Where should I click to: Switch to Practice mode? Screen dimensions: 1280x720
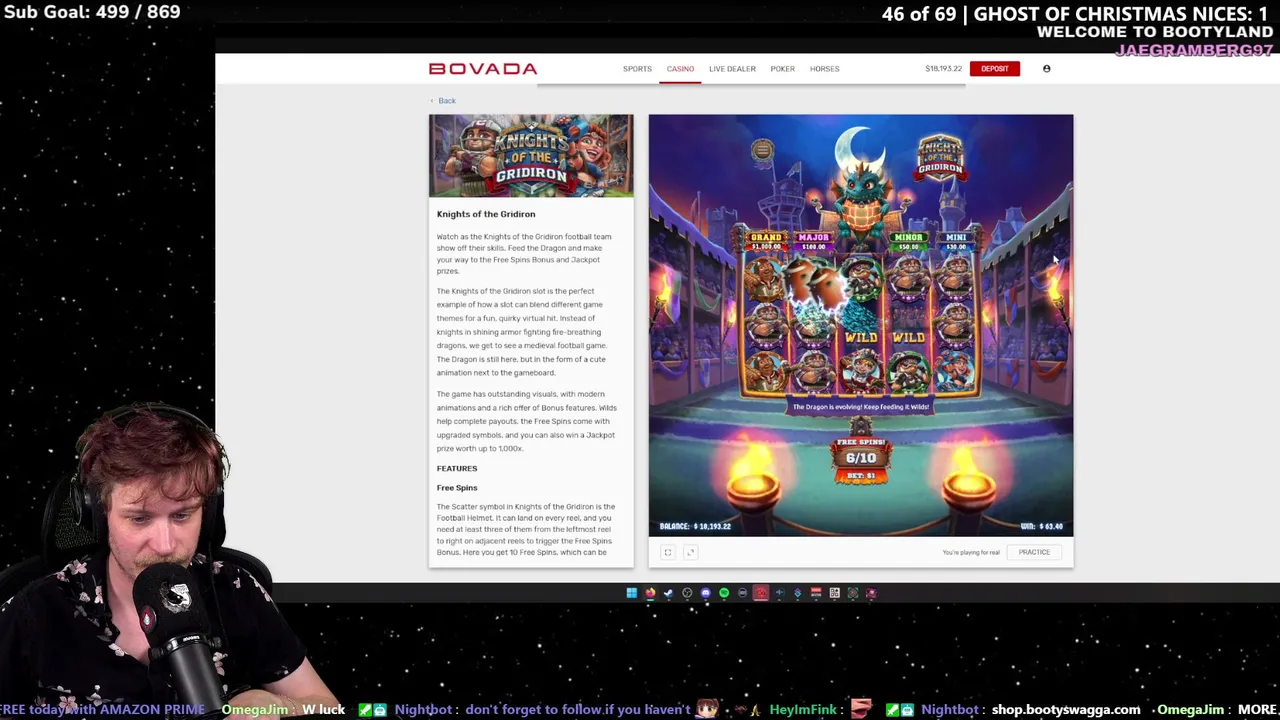[x=1034, y=552]
